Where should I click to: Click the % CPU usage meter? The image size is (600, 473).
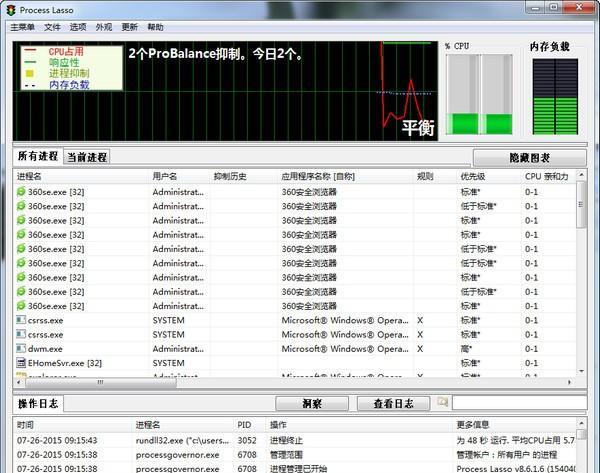pos(479,94)
